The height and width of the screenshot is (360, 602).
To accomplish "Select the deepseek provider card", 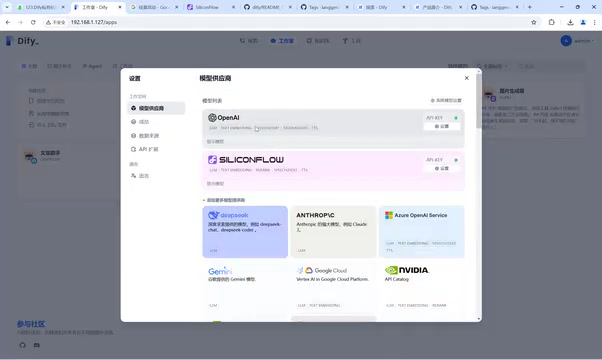I will tap(245, 232).
